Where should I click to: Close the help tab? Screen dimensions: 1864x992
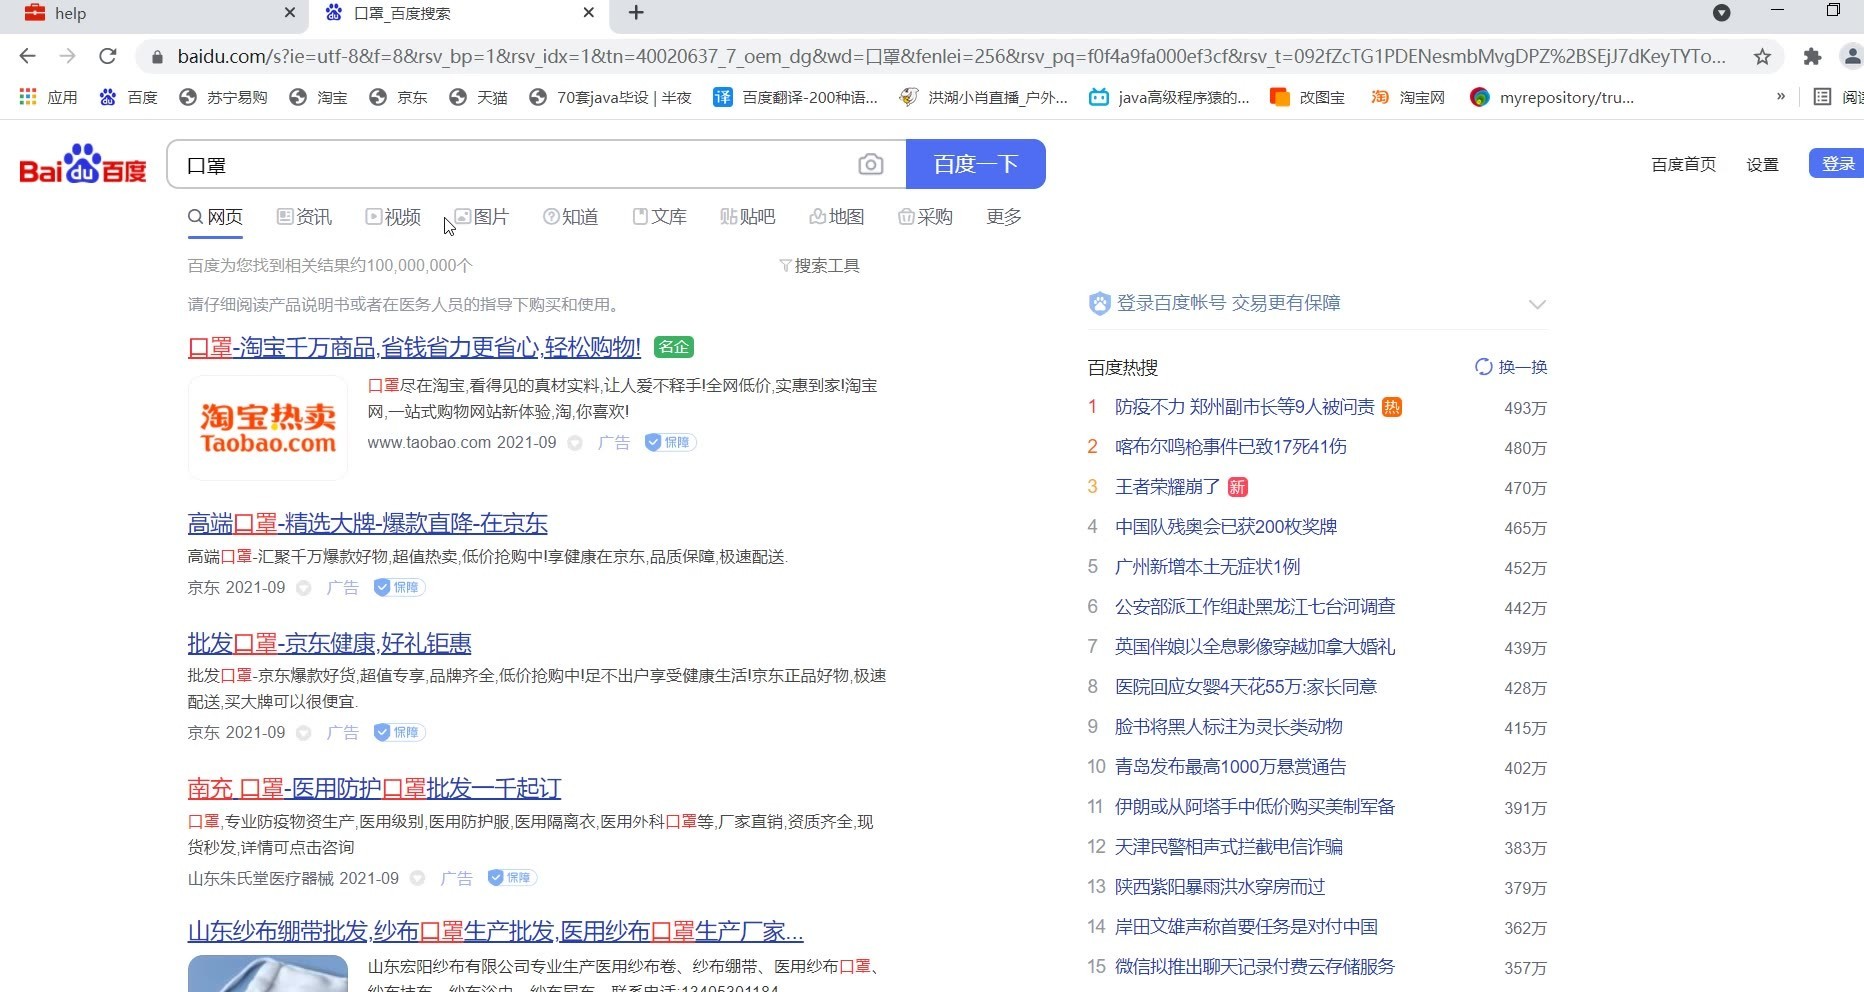[290, 13]
